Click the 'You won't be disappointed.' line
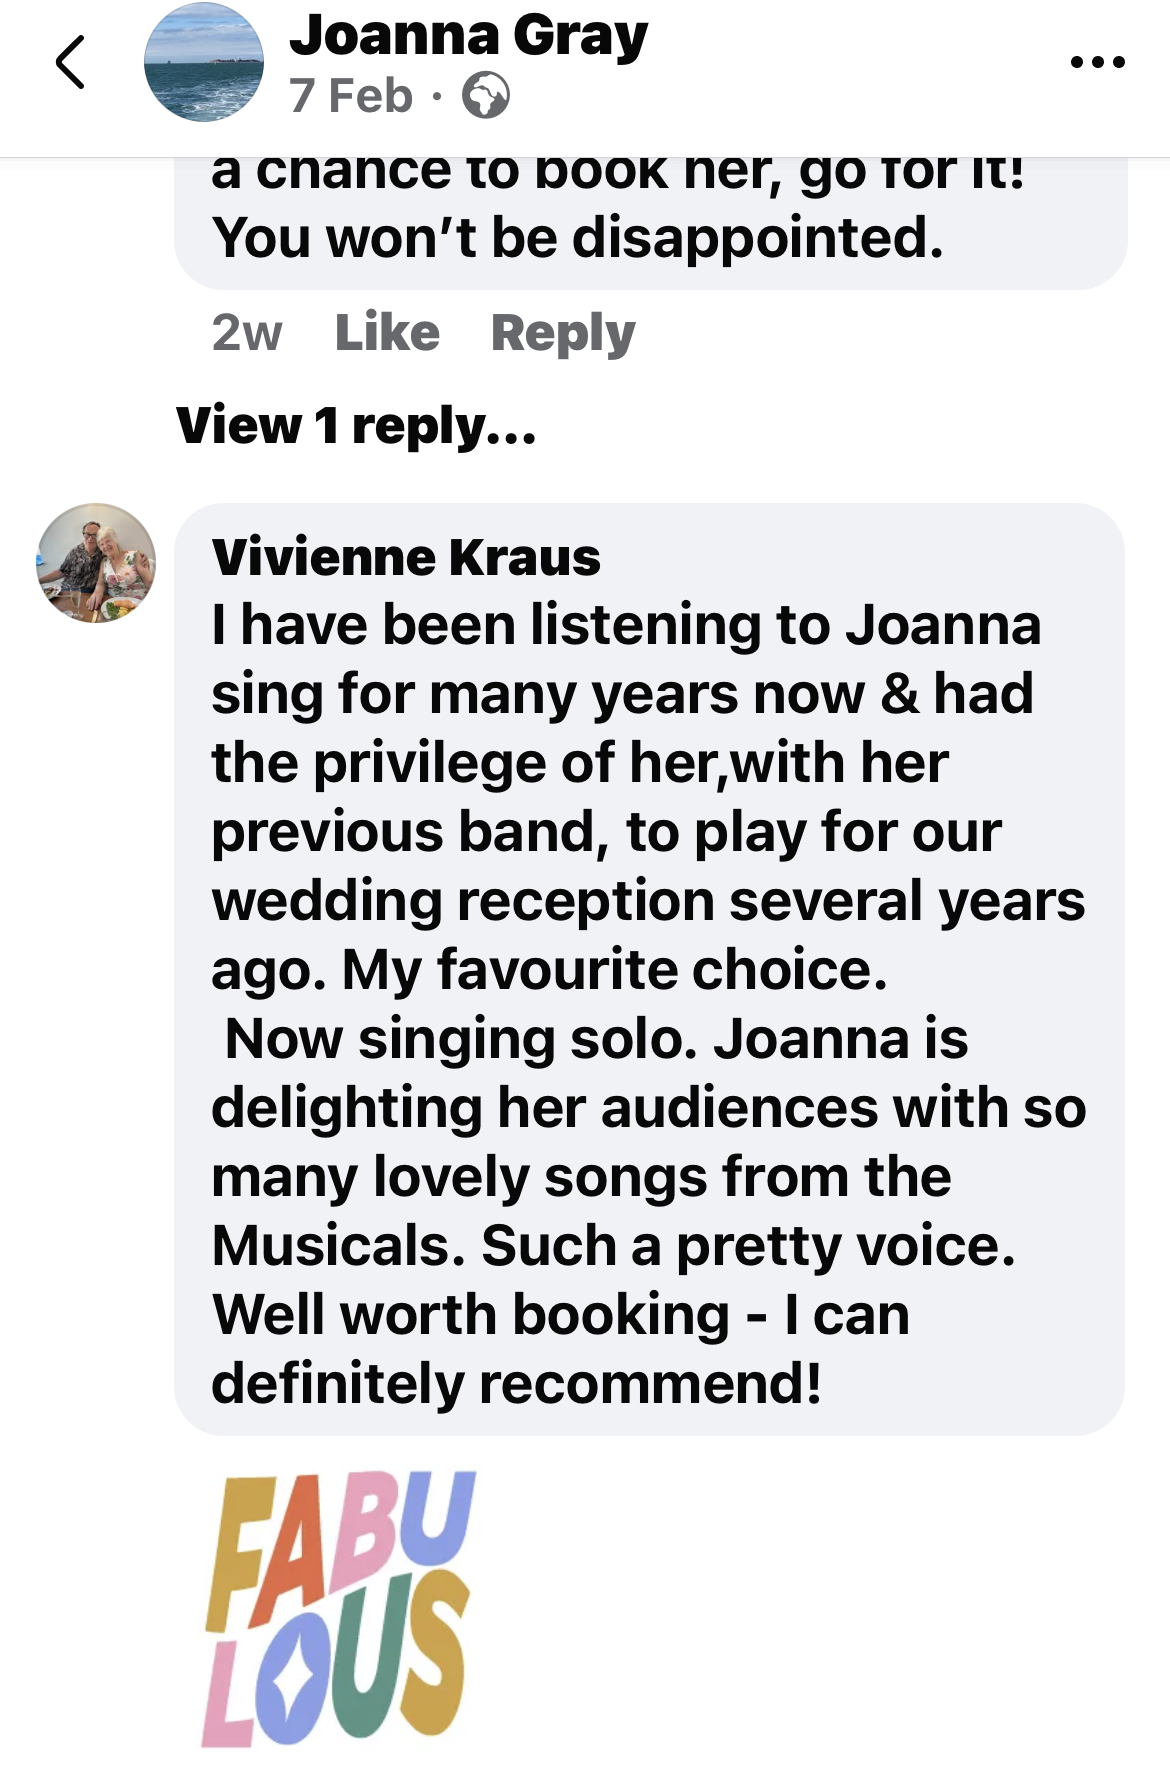 [x=577, y=238]
